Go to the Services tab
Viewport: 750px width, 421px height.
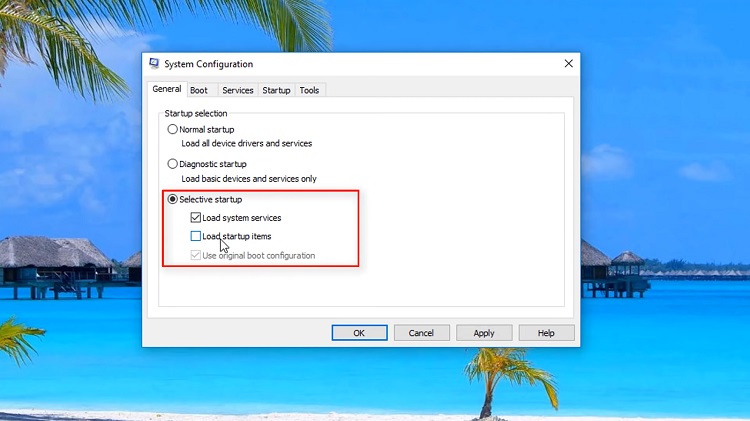(x=238, y=90)
